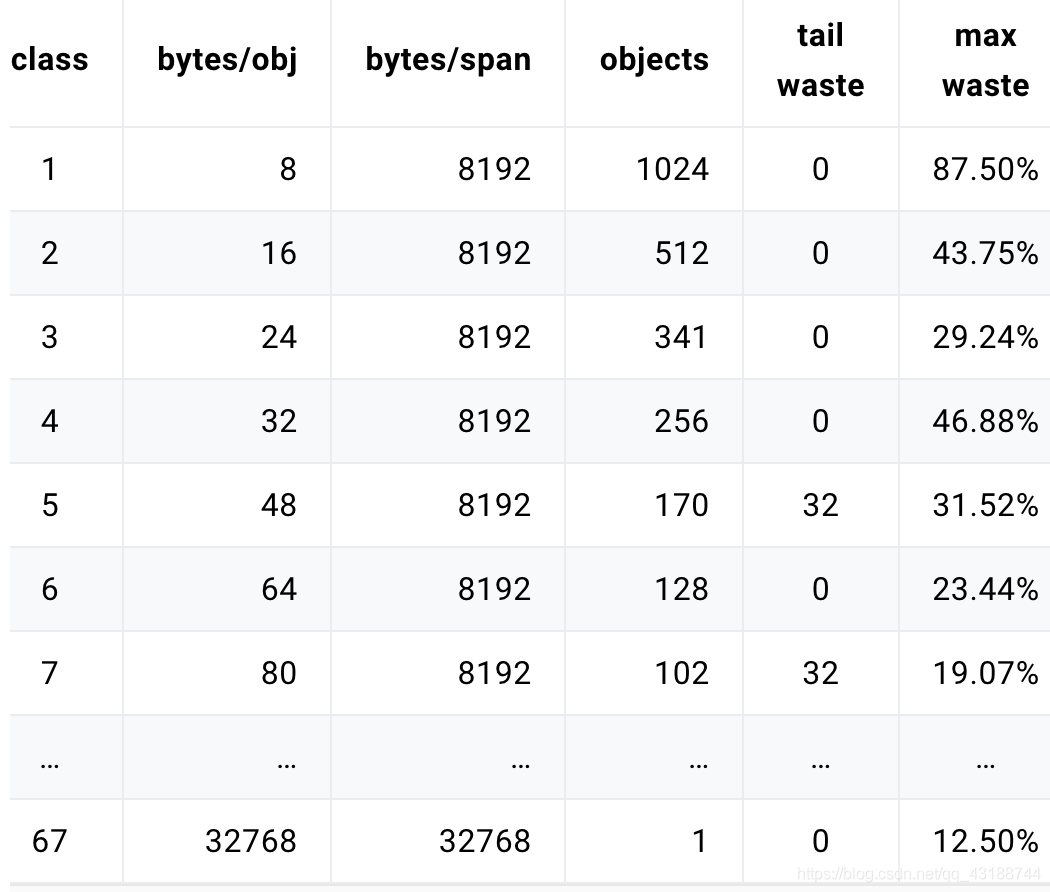Select the 87.50% max waste cell
This screenshot has width=1050, height=892.
[x=985, y=169]
